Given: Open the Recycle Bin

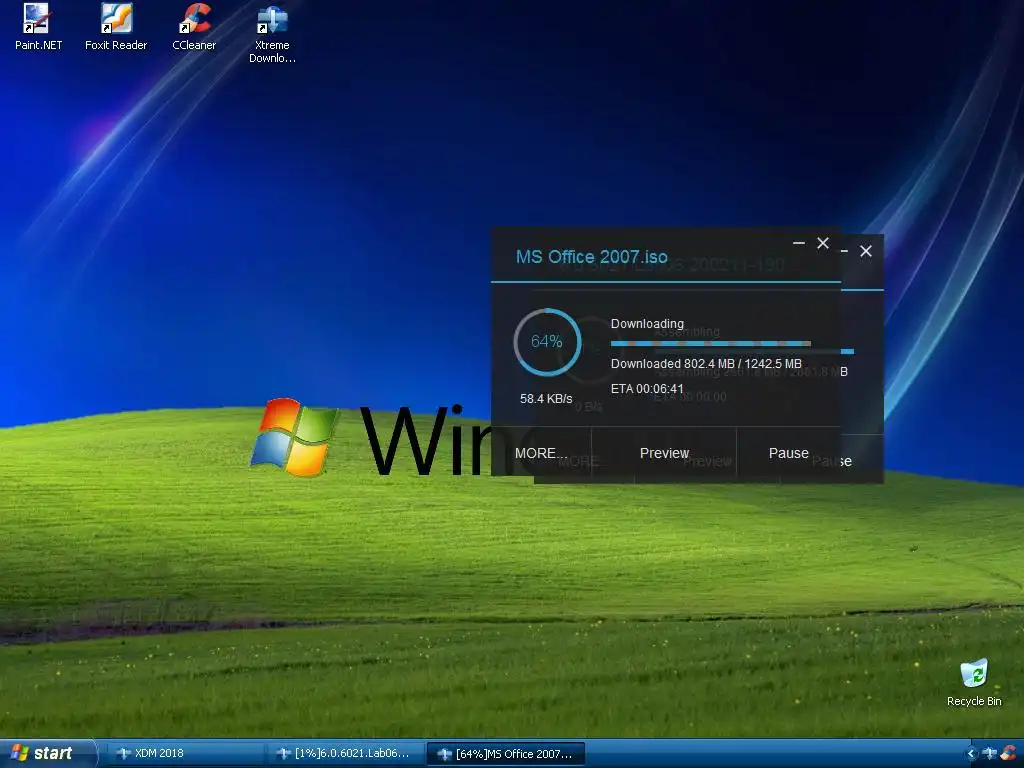Looking at the screenshot, I should coord(974,682).
